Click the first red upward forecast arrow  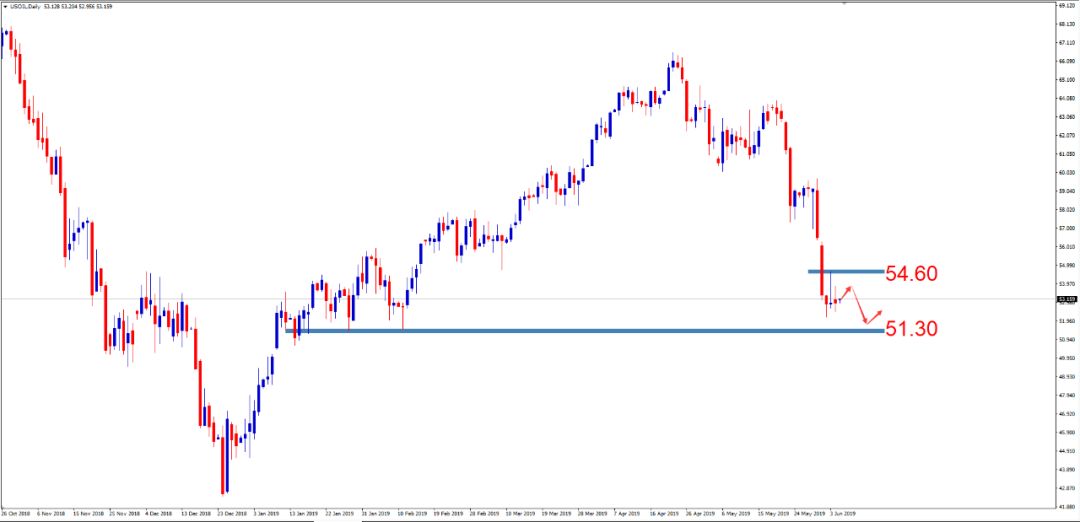point(845,291)
